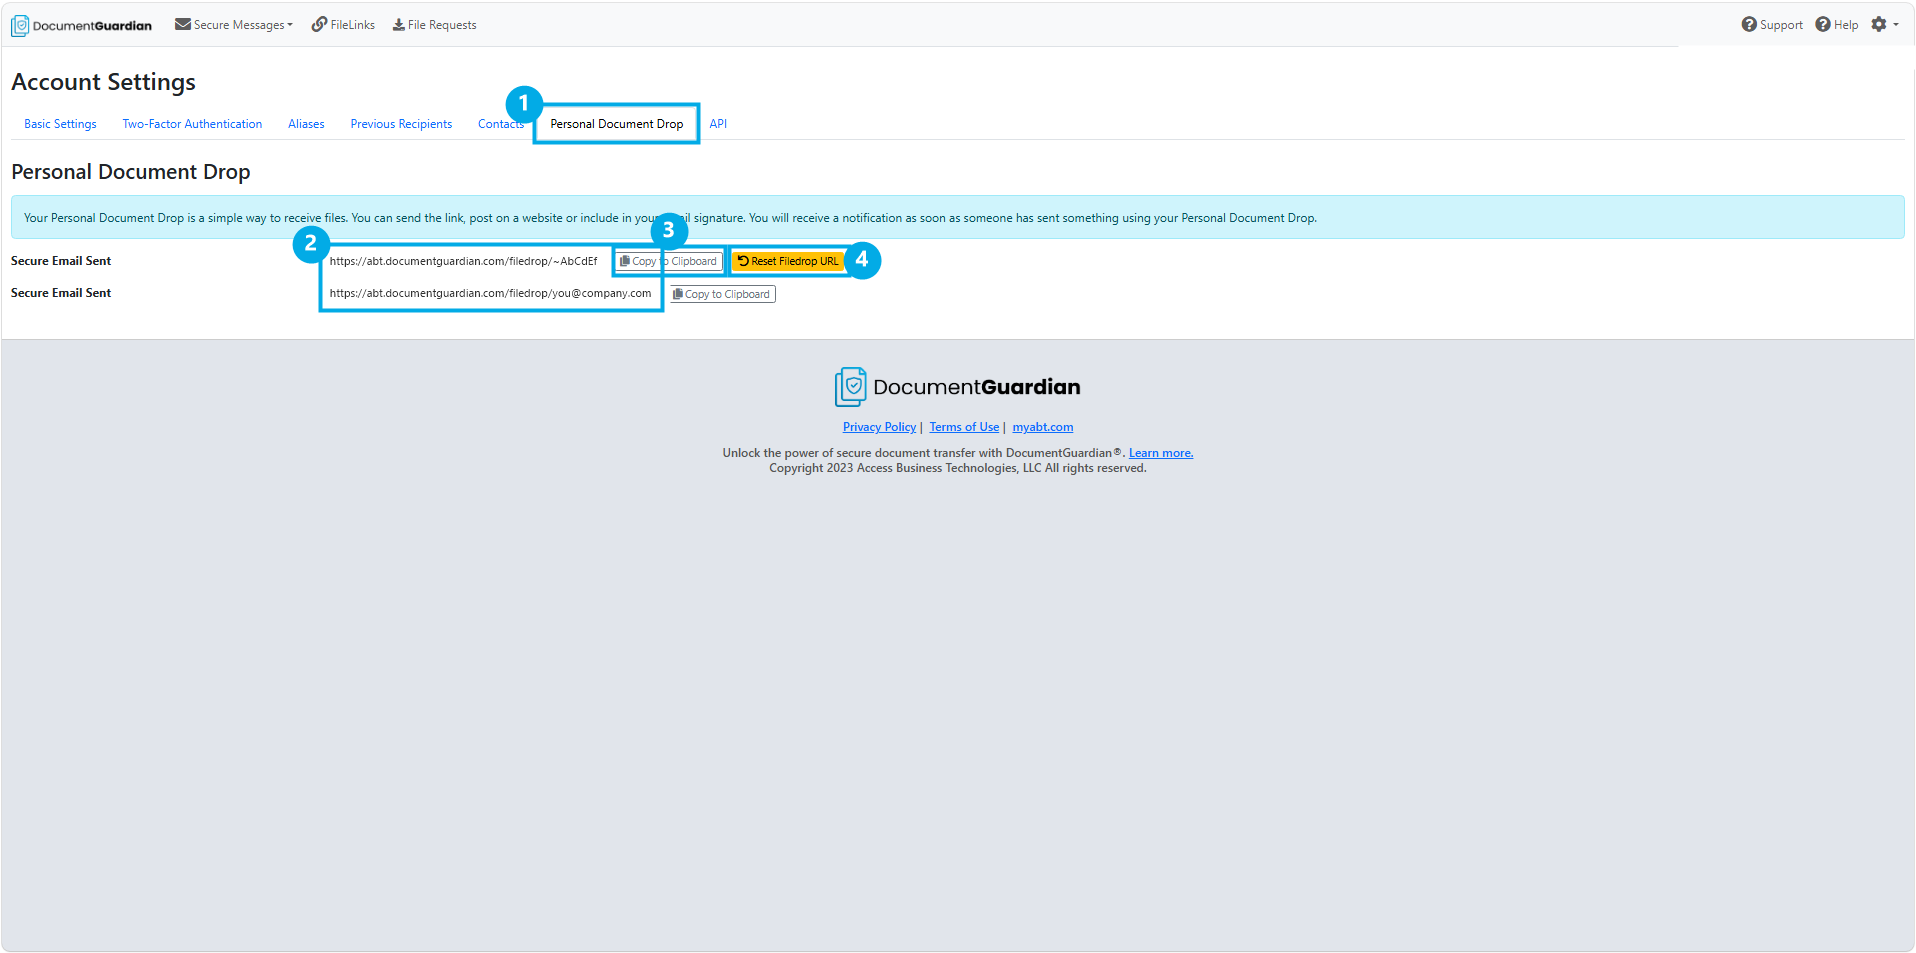
Task: Click the Support link in the header
Action: pyautogui.click(x=1772, y=25)
